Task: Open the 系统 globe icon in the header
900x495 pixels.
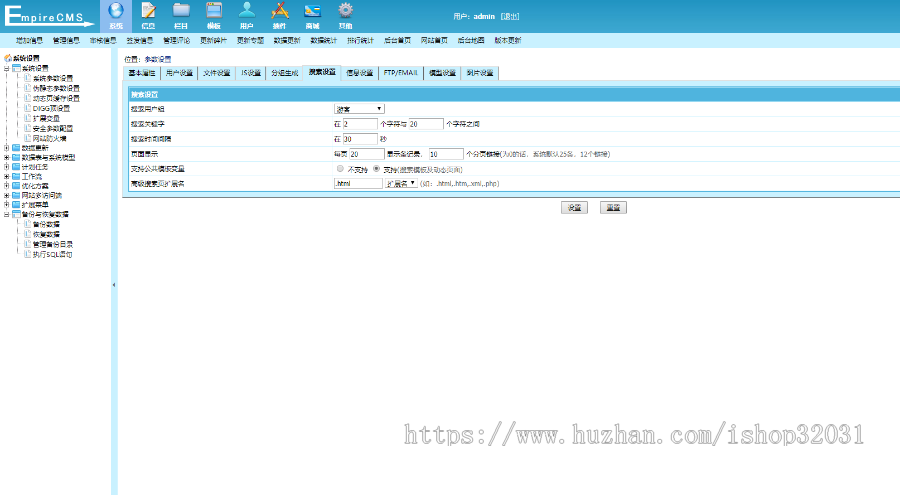Action: click(x=116, y=11)
